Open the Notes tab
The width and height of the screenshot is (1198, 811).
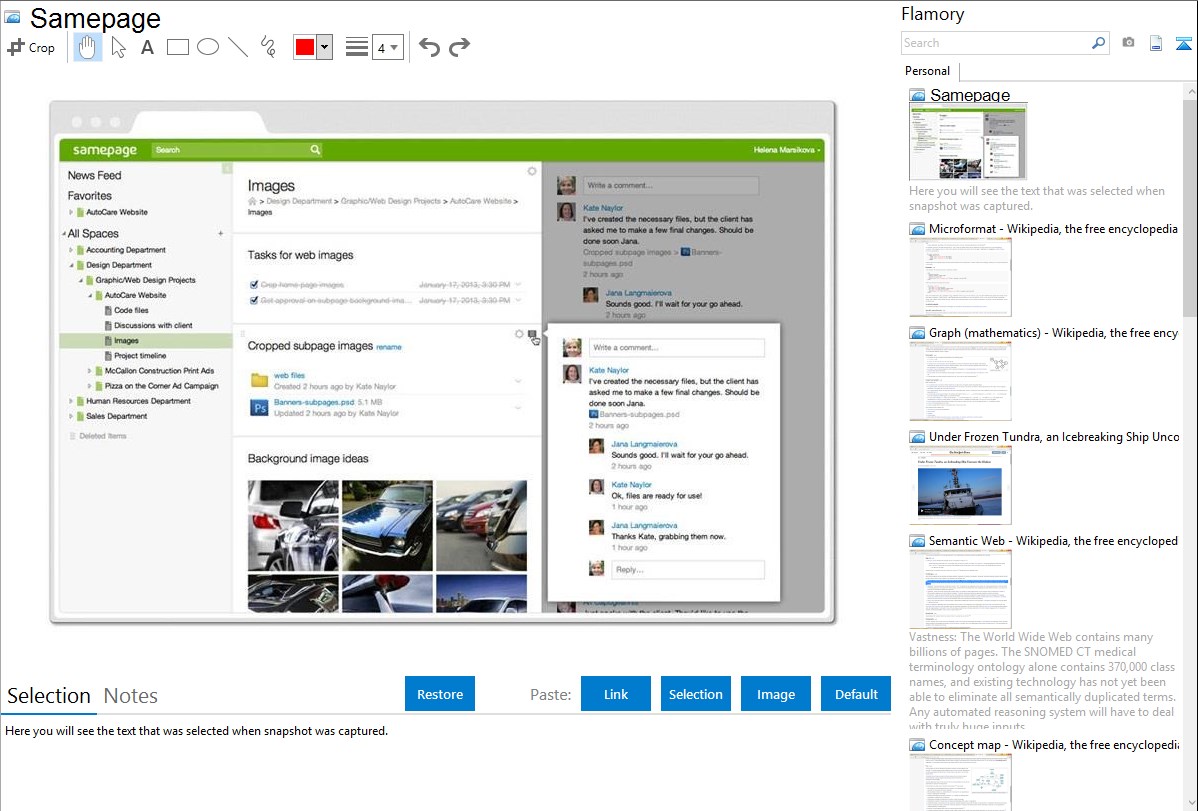click(131, 696)
